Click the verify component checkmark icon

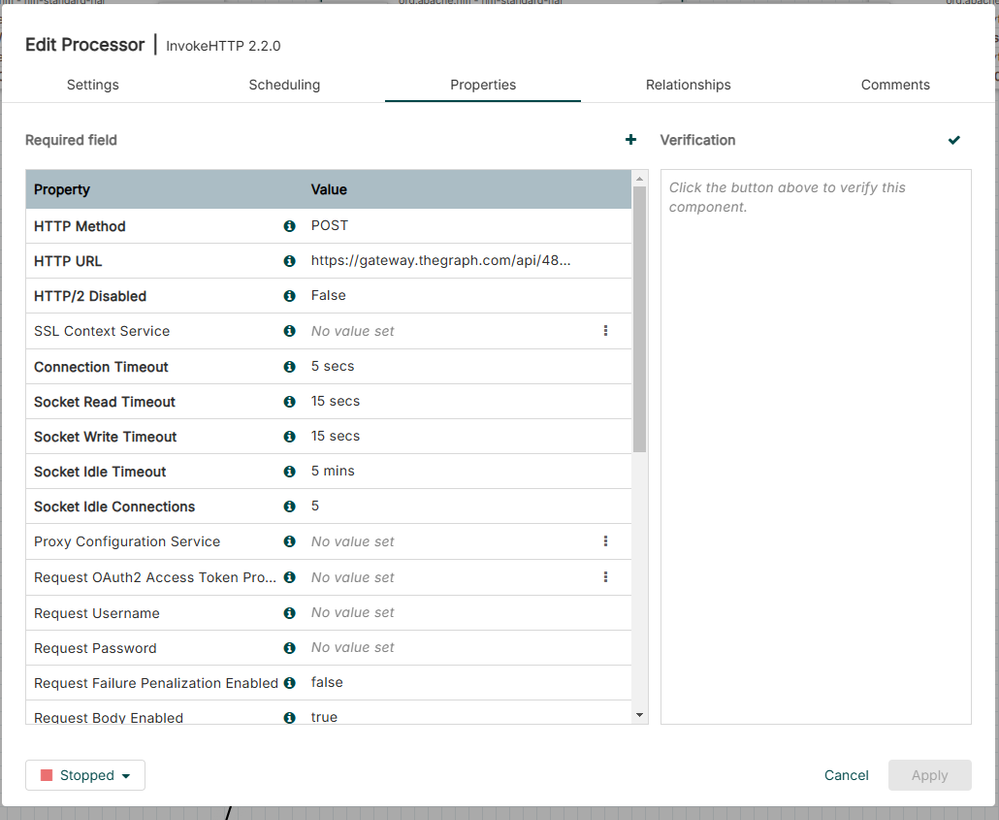click(954, 140)
